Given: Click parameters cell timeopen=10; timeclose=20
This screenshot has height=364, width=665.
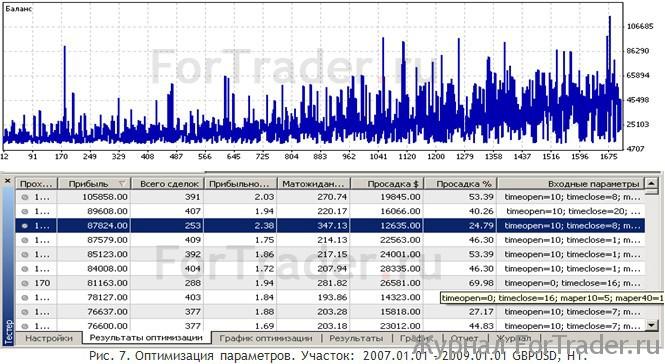Looking at the screenshot, I should tap(573, 211).
